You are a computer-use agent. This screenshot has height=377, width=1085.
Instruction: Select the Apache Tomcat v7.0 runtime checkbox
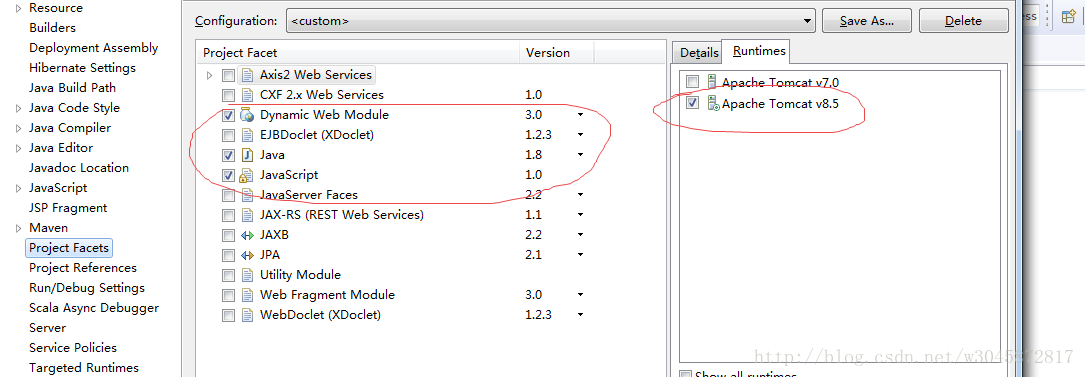click(x=693, y=82)
